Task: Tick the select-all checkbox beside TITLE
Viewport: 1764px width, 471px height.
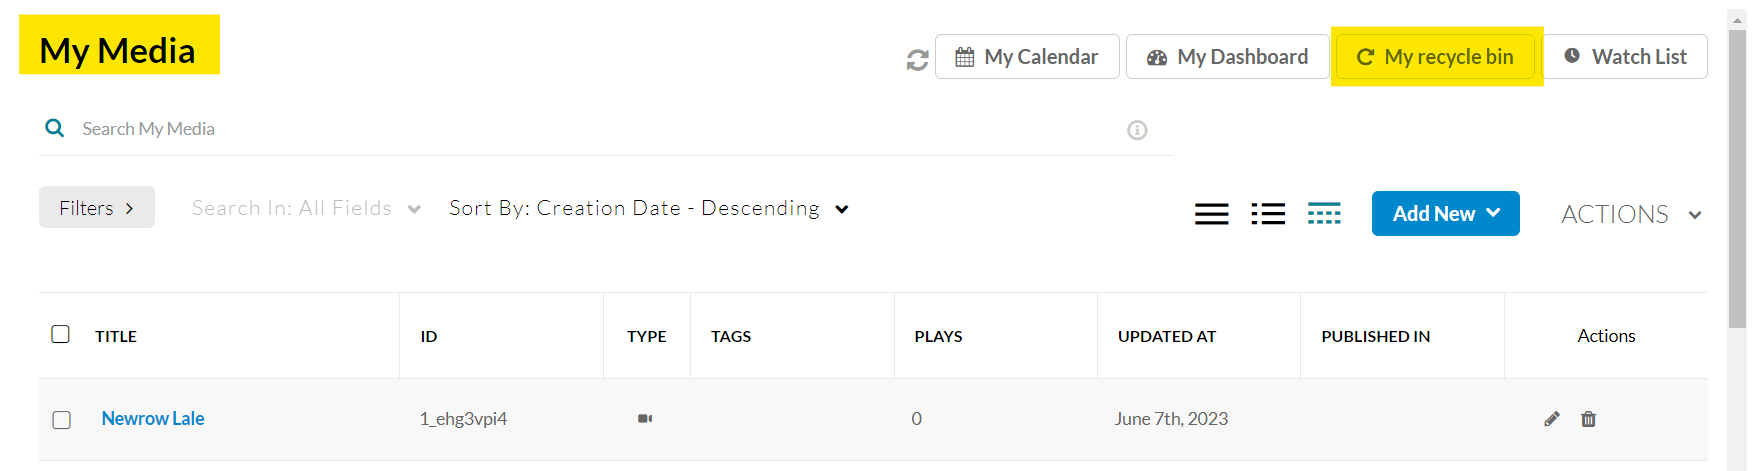Action: (x=61, y=334)
